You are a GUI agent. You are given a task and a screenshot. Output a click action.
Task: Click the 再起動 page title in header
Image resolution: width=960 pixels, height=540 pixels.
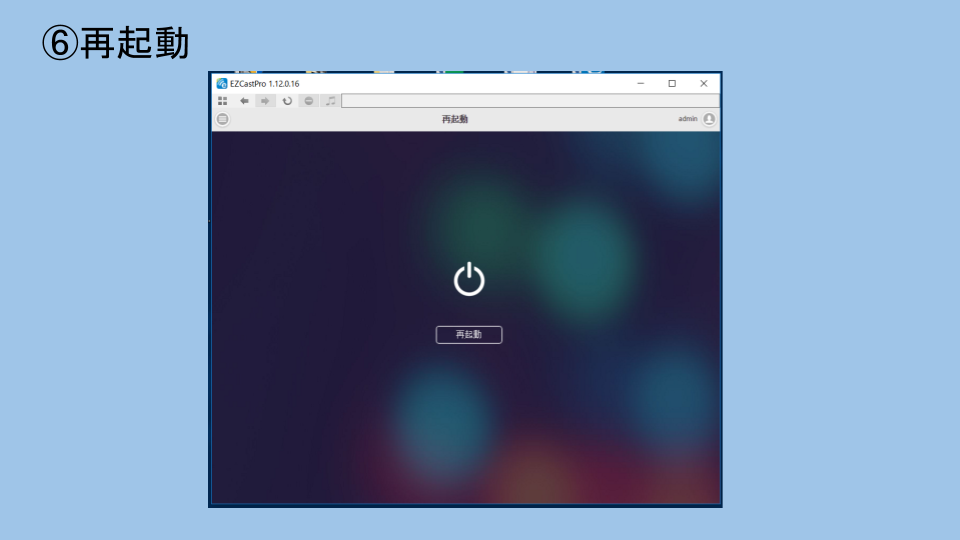[x=455, y=119]
